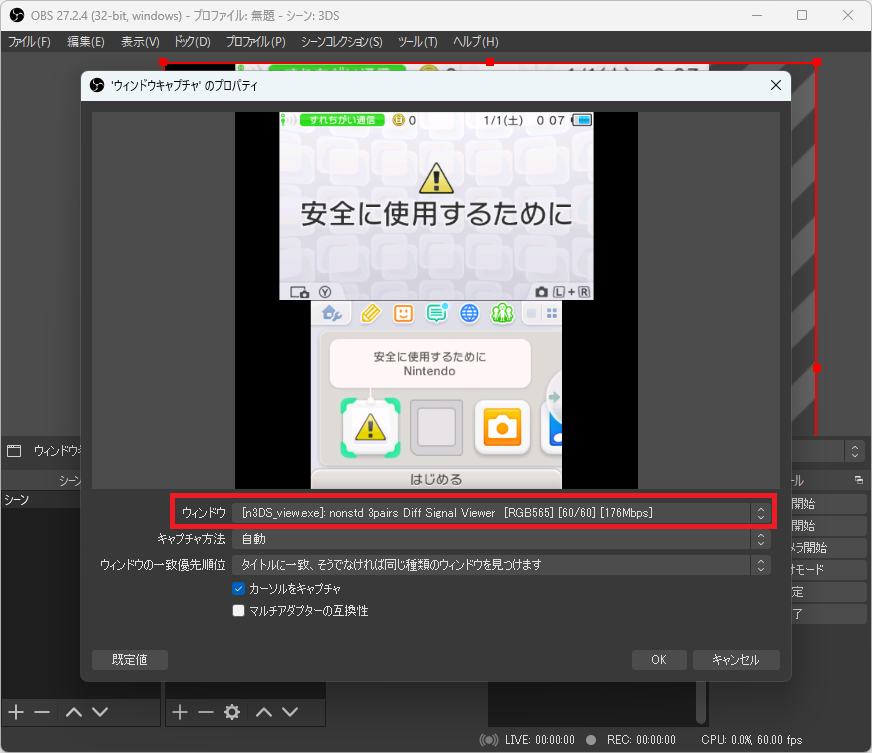
Task: Close the ウィンドウキャプチャ properties dialog
Action: pyautogui.click(x=776, y=85)
